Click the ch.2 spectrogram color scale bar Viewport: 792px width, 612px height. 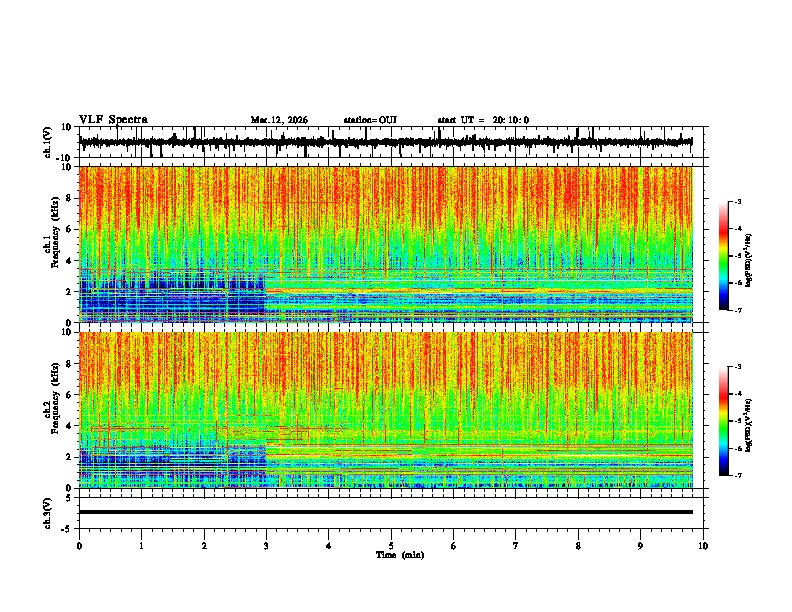pos(724,421)
